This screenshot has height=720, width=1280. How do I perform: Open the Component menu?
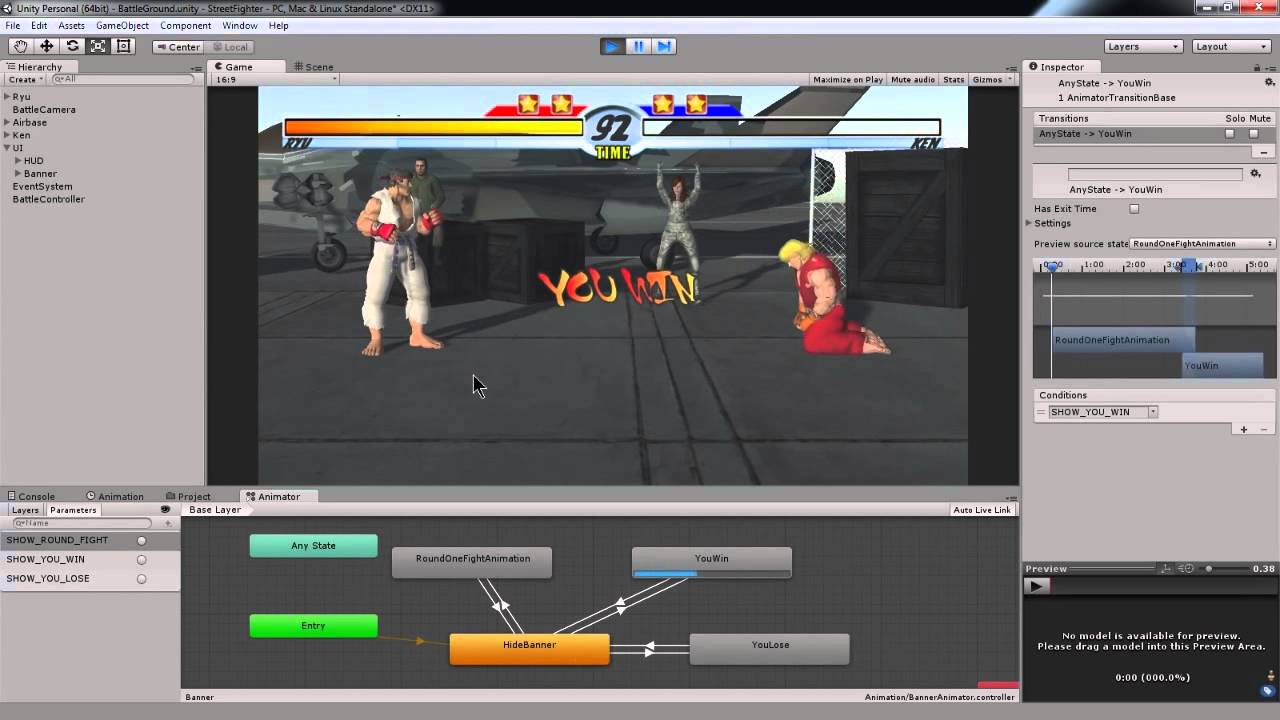pos(185,26)
